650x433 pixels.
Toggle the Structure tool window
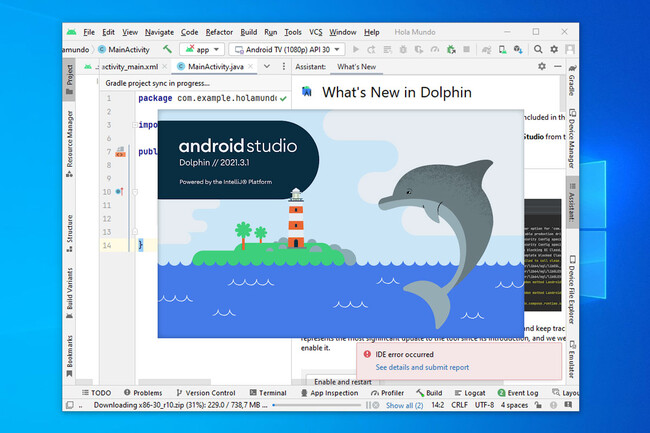[69, 233]
